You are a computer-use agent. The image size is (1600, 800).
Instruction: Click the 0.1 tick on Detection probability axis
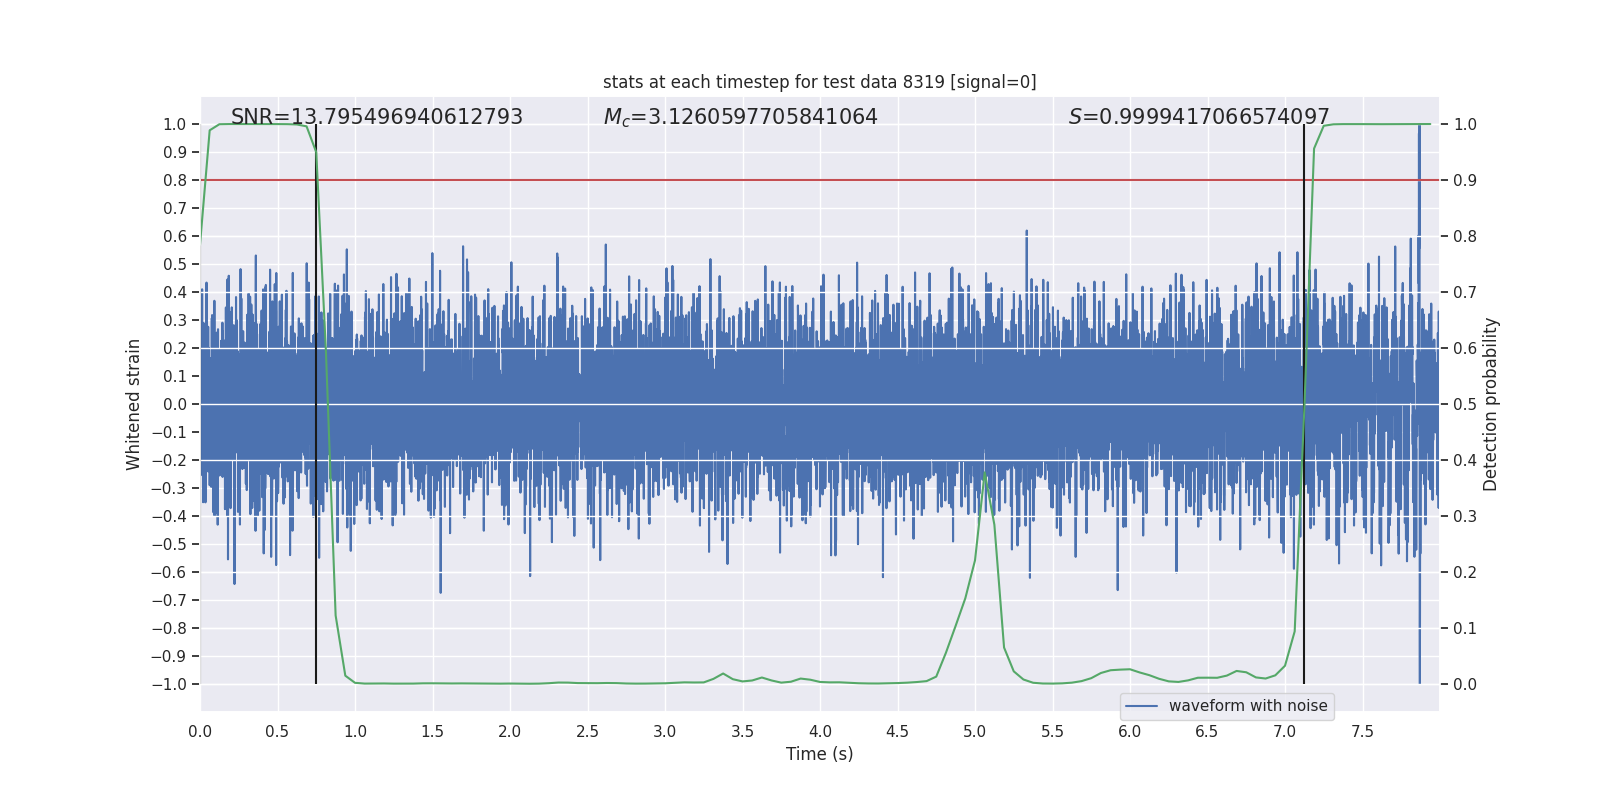point(1465,628)
